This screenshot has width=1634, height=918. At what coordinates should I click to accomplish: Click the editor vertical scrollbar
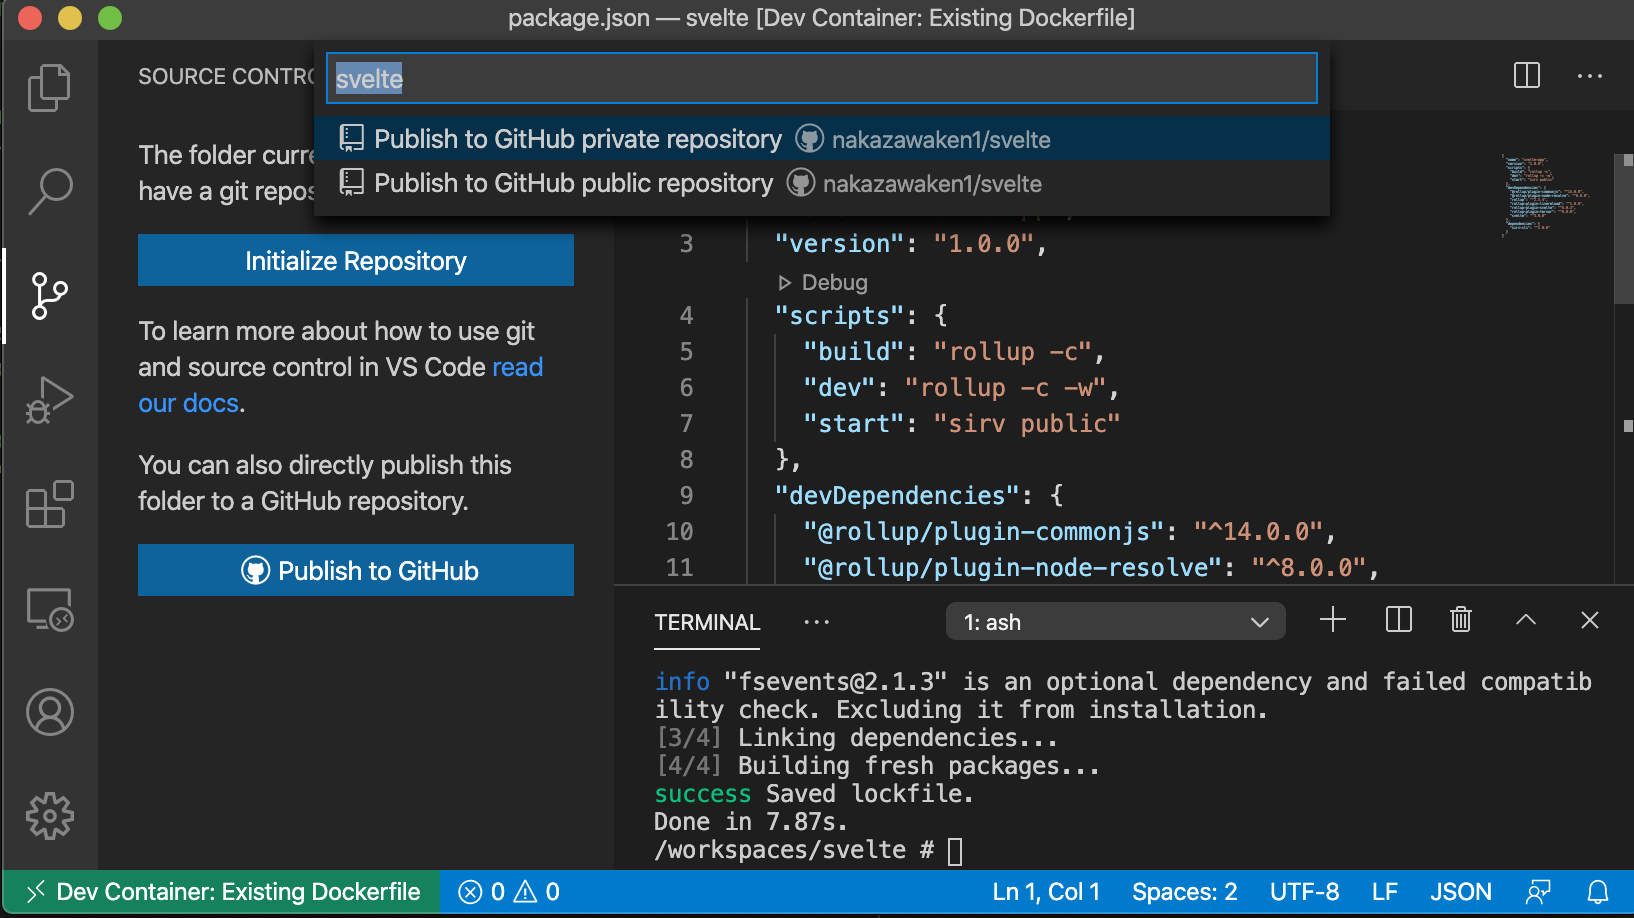coord(1624,230)
